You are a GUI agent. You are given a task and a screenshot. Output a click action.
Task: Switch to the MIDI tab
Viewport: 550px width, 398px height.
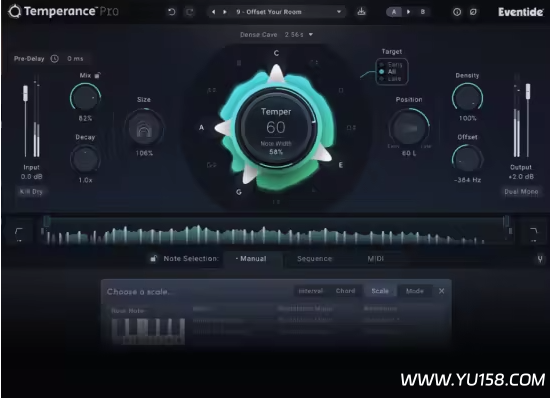375,259
